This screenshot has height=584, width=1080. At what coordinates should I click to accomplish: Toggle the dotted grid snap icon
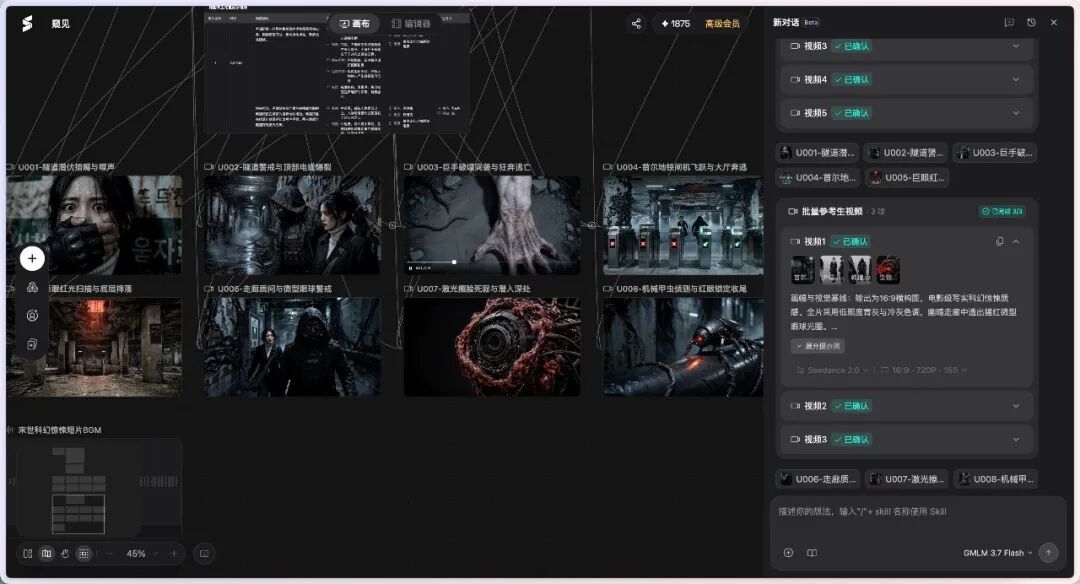pos(83,553)
